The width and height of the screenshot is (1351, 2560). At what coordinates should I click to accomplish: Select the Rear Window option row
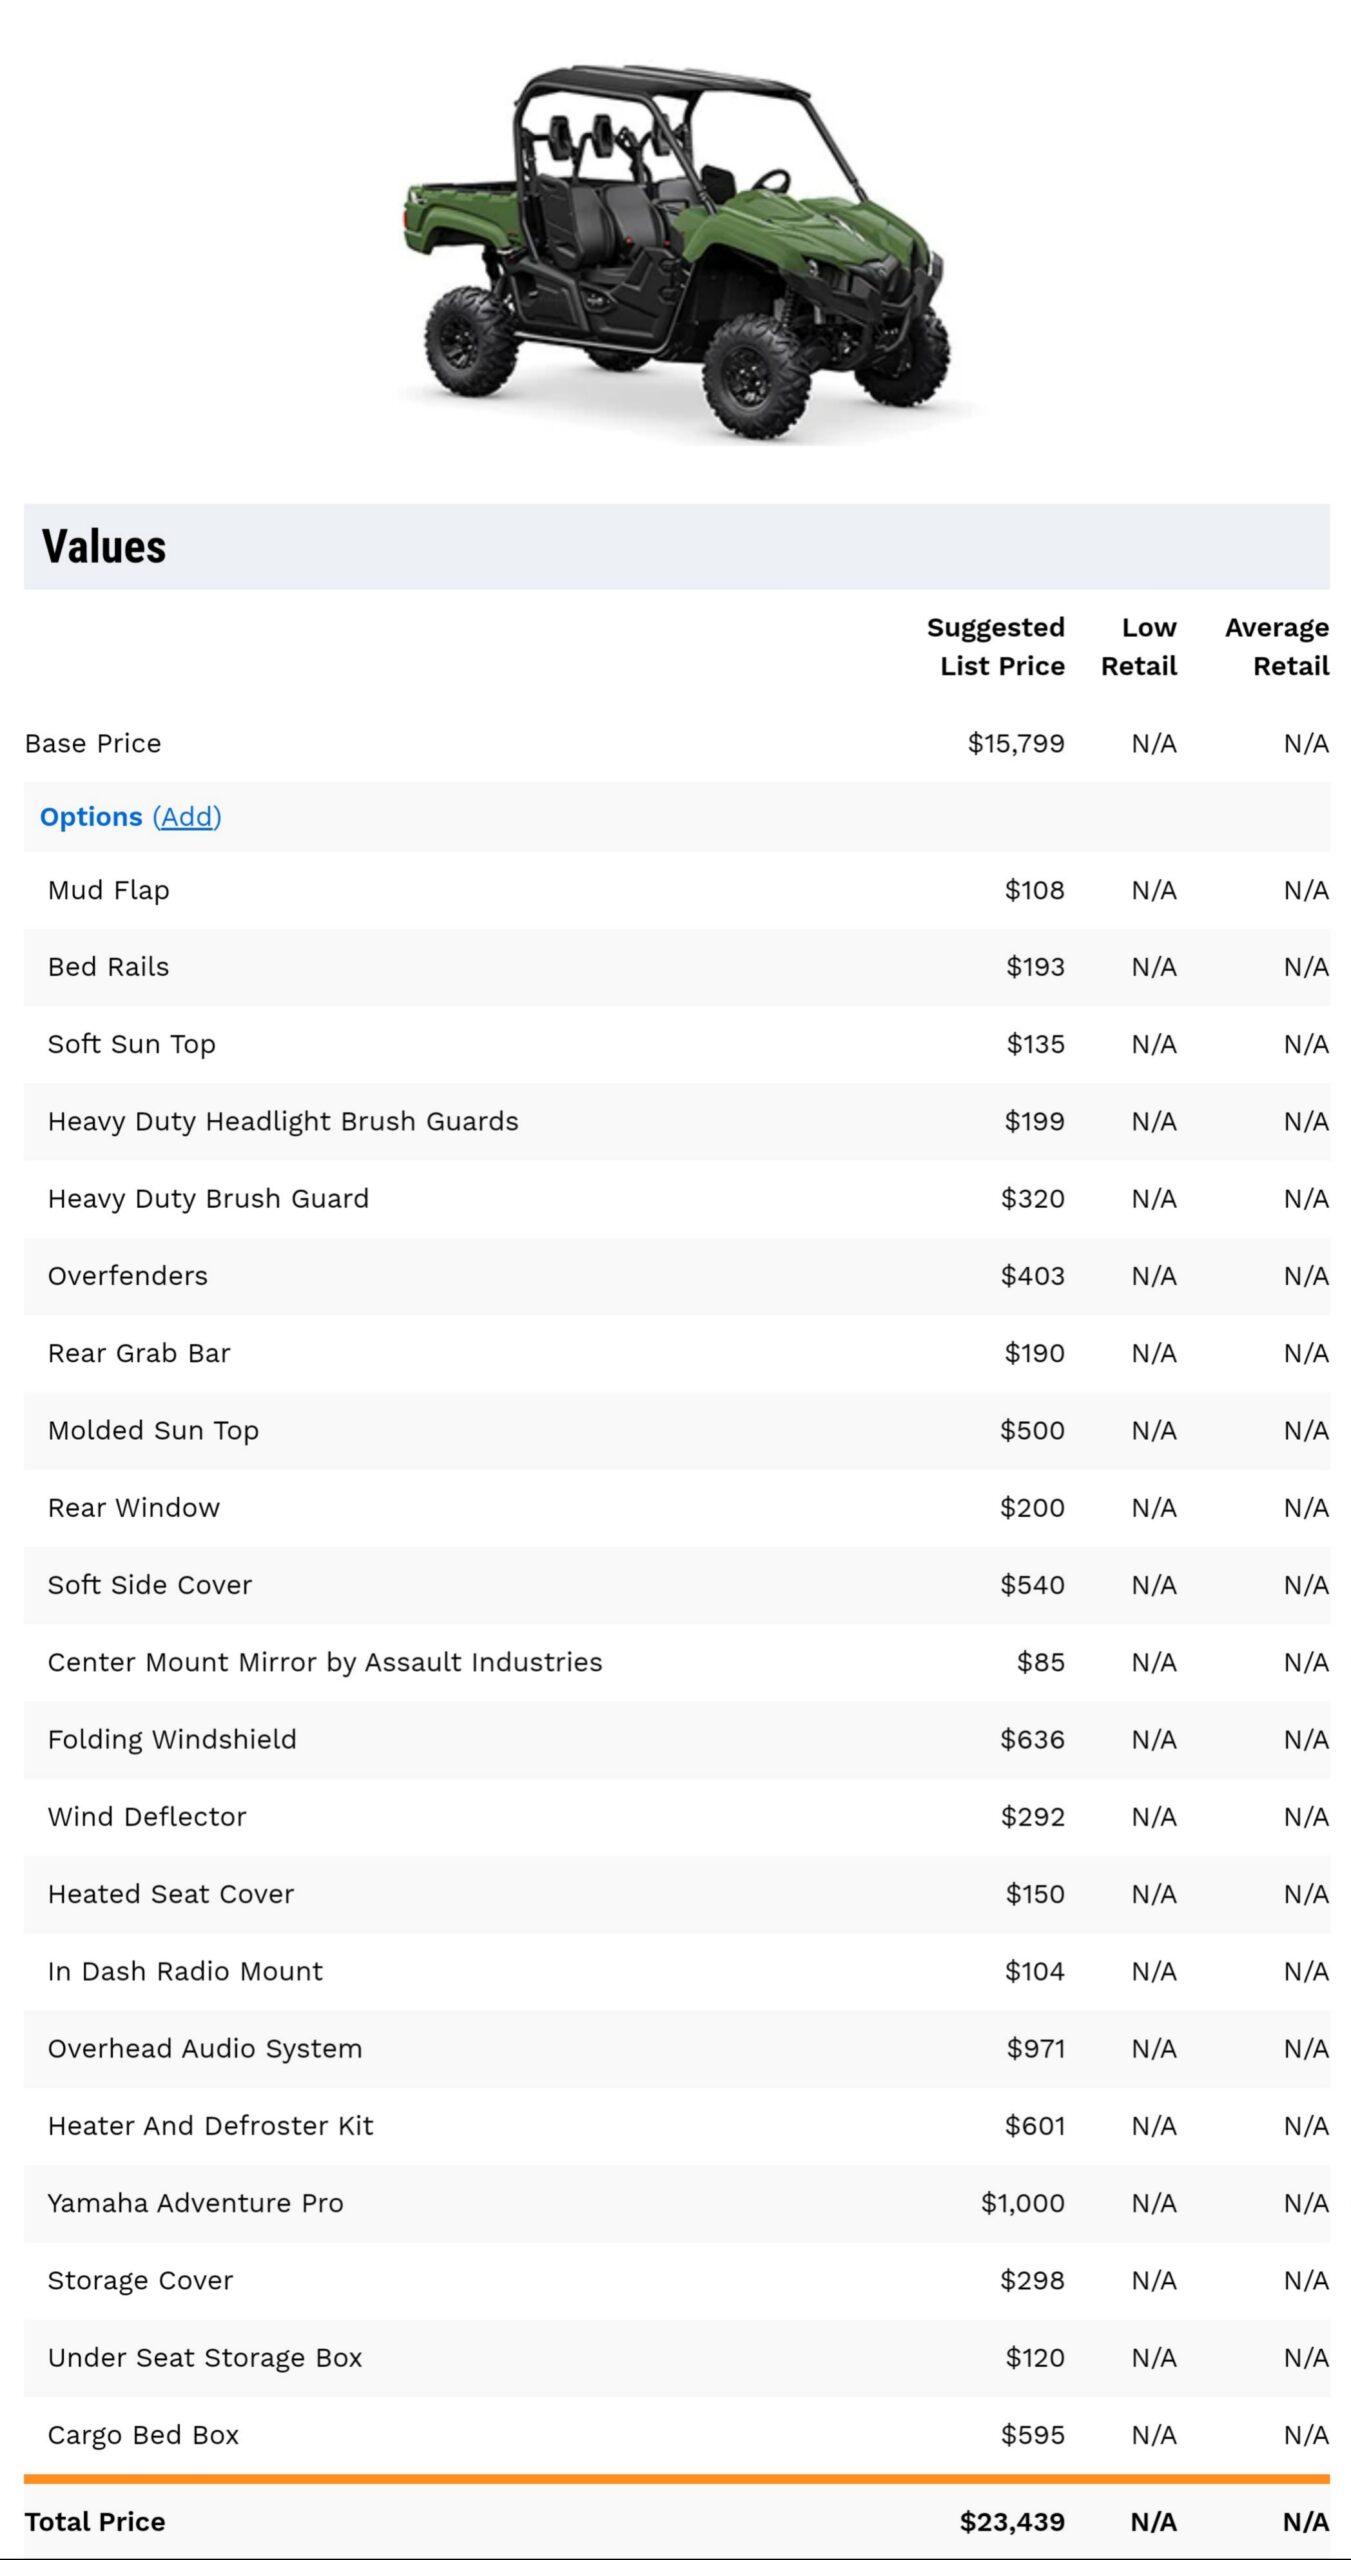[133, 1507]
